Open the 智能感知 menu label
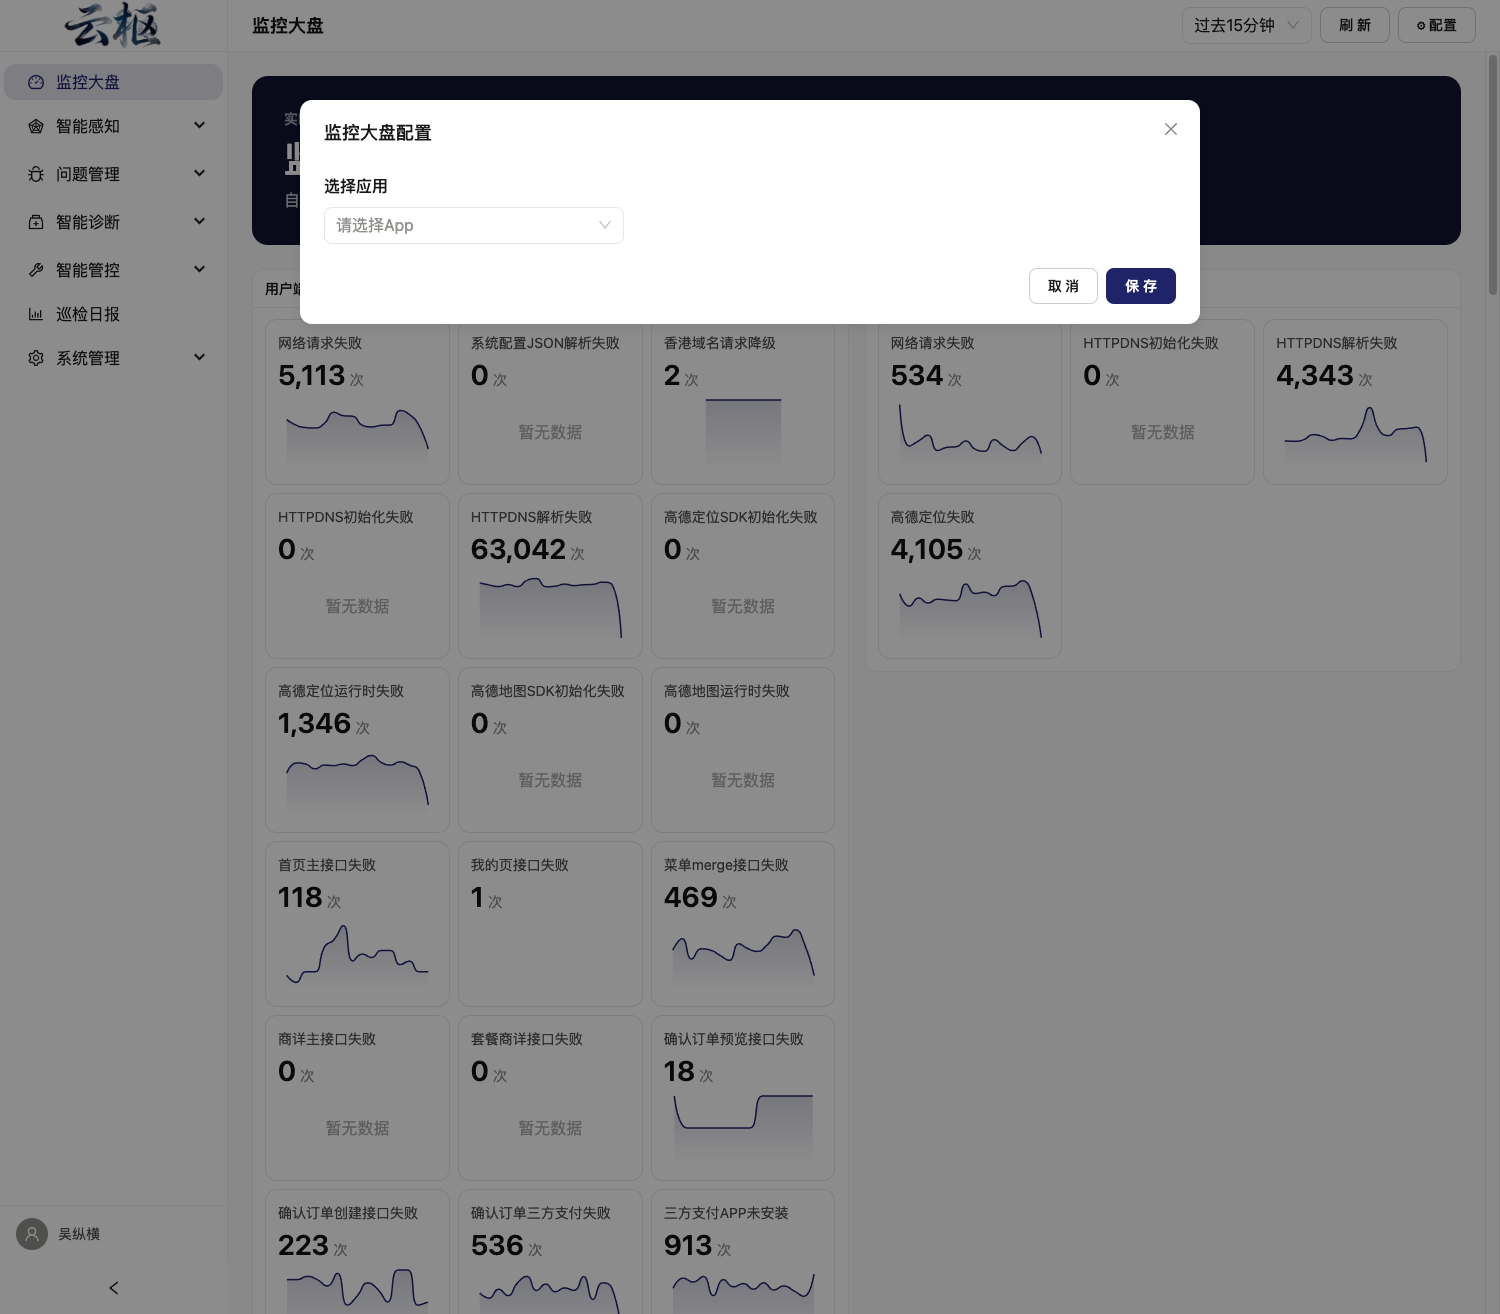This screenshot has width=1500, height=1314. (88, 126)
